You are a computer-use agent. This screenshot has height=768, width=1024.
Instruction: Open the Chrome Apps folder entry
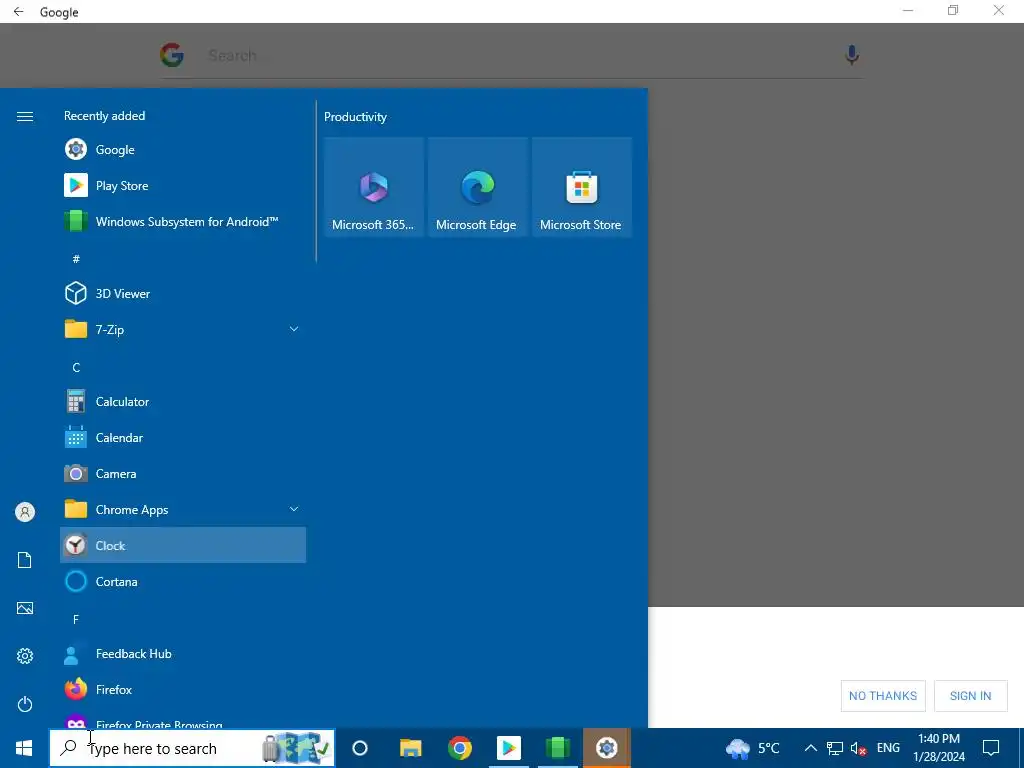click(183, 509)
